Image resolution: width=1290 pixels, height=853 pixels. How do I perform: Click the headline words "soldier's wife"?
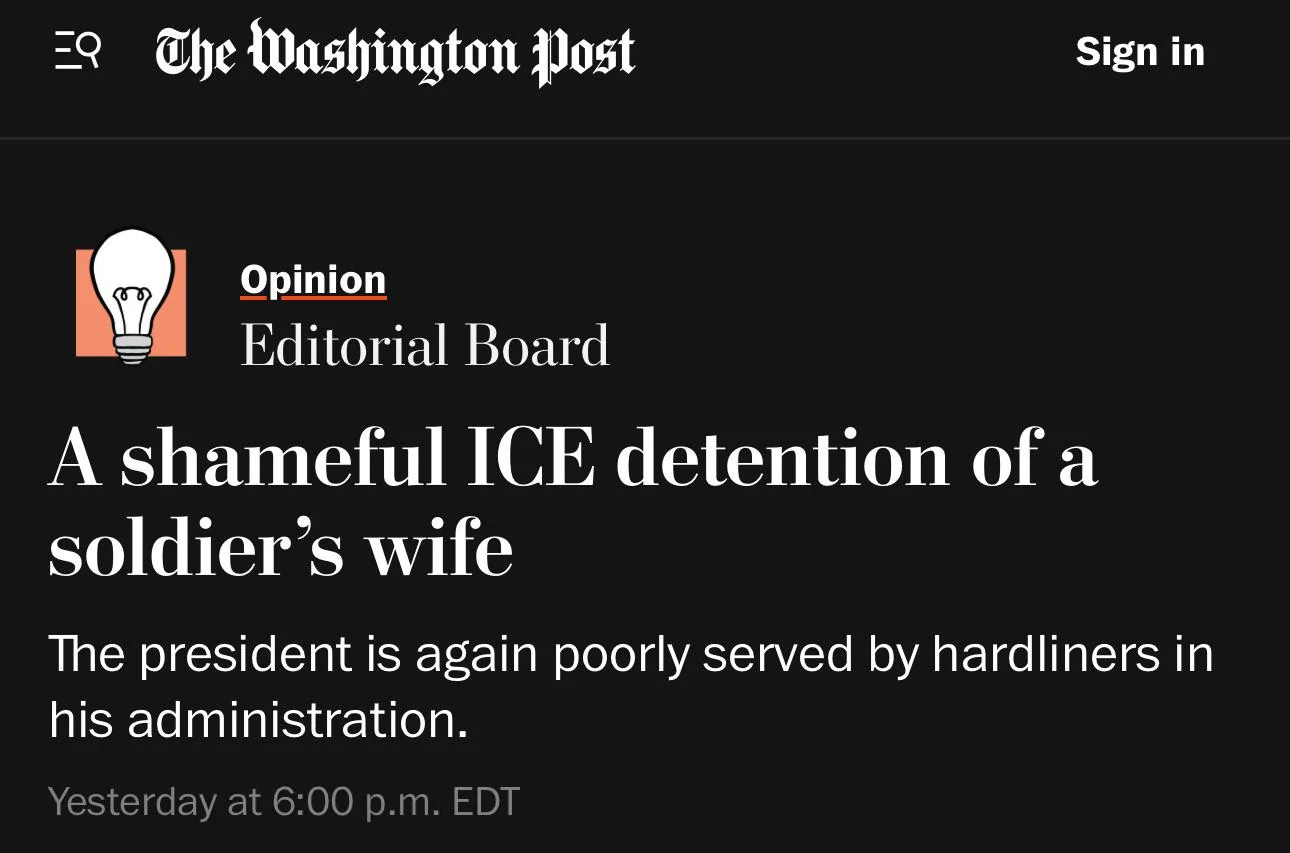[x=280, y=548]
